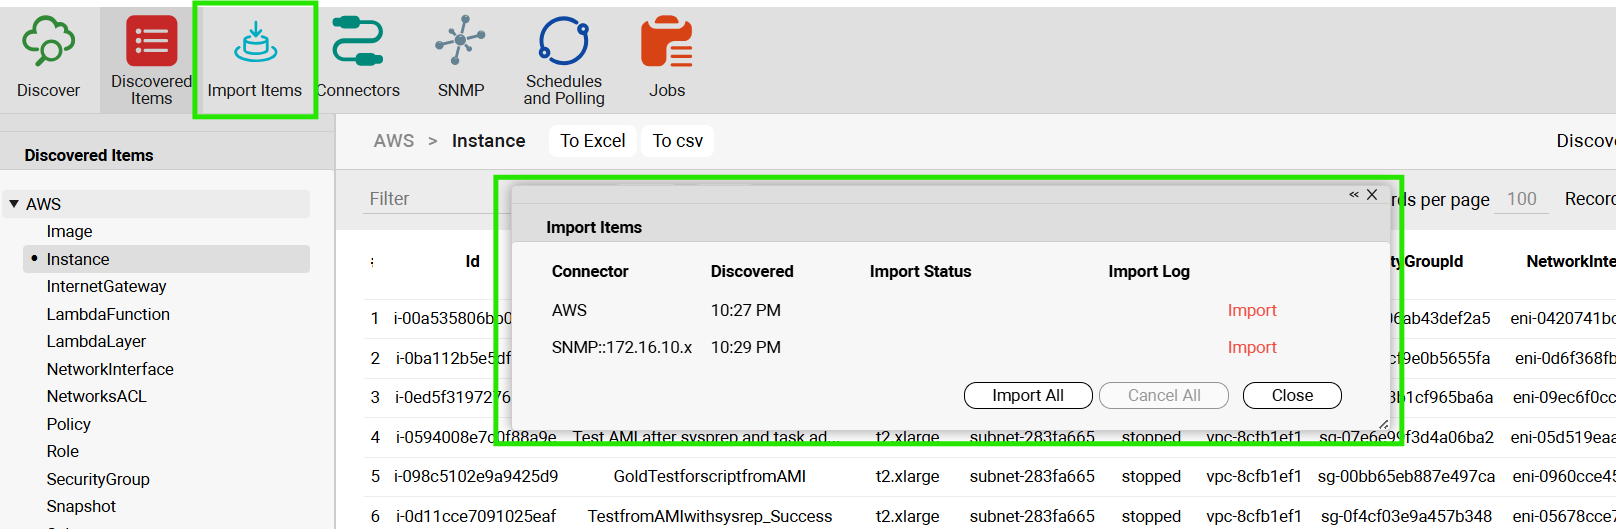Click the Close button in dialog

(x=1291, y=396)
